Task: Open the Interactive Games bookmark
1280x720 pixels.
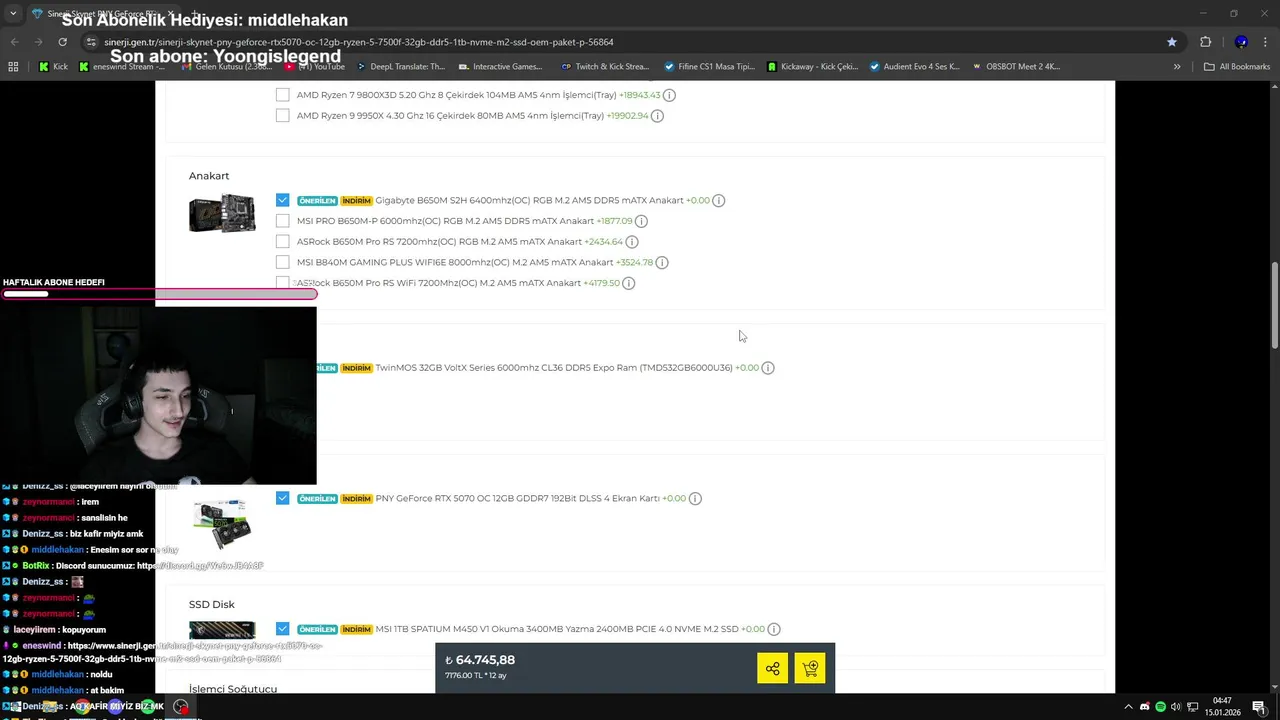Action: click(x=500, y=67)
